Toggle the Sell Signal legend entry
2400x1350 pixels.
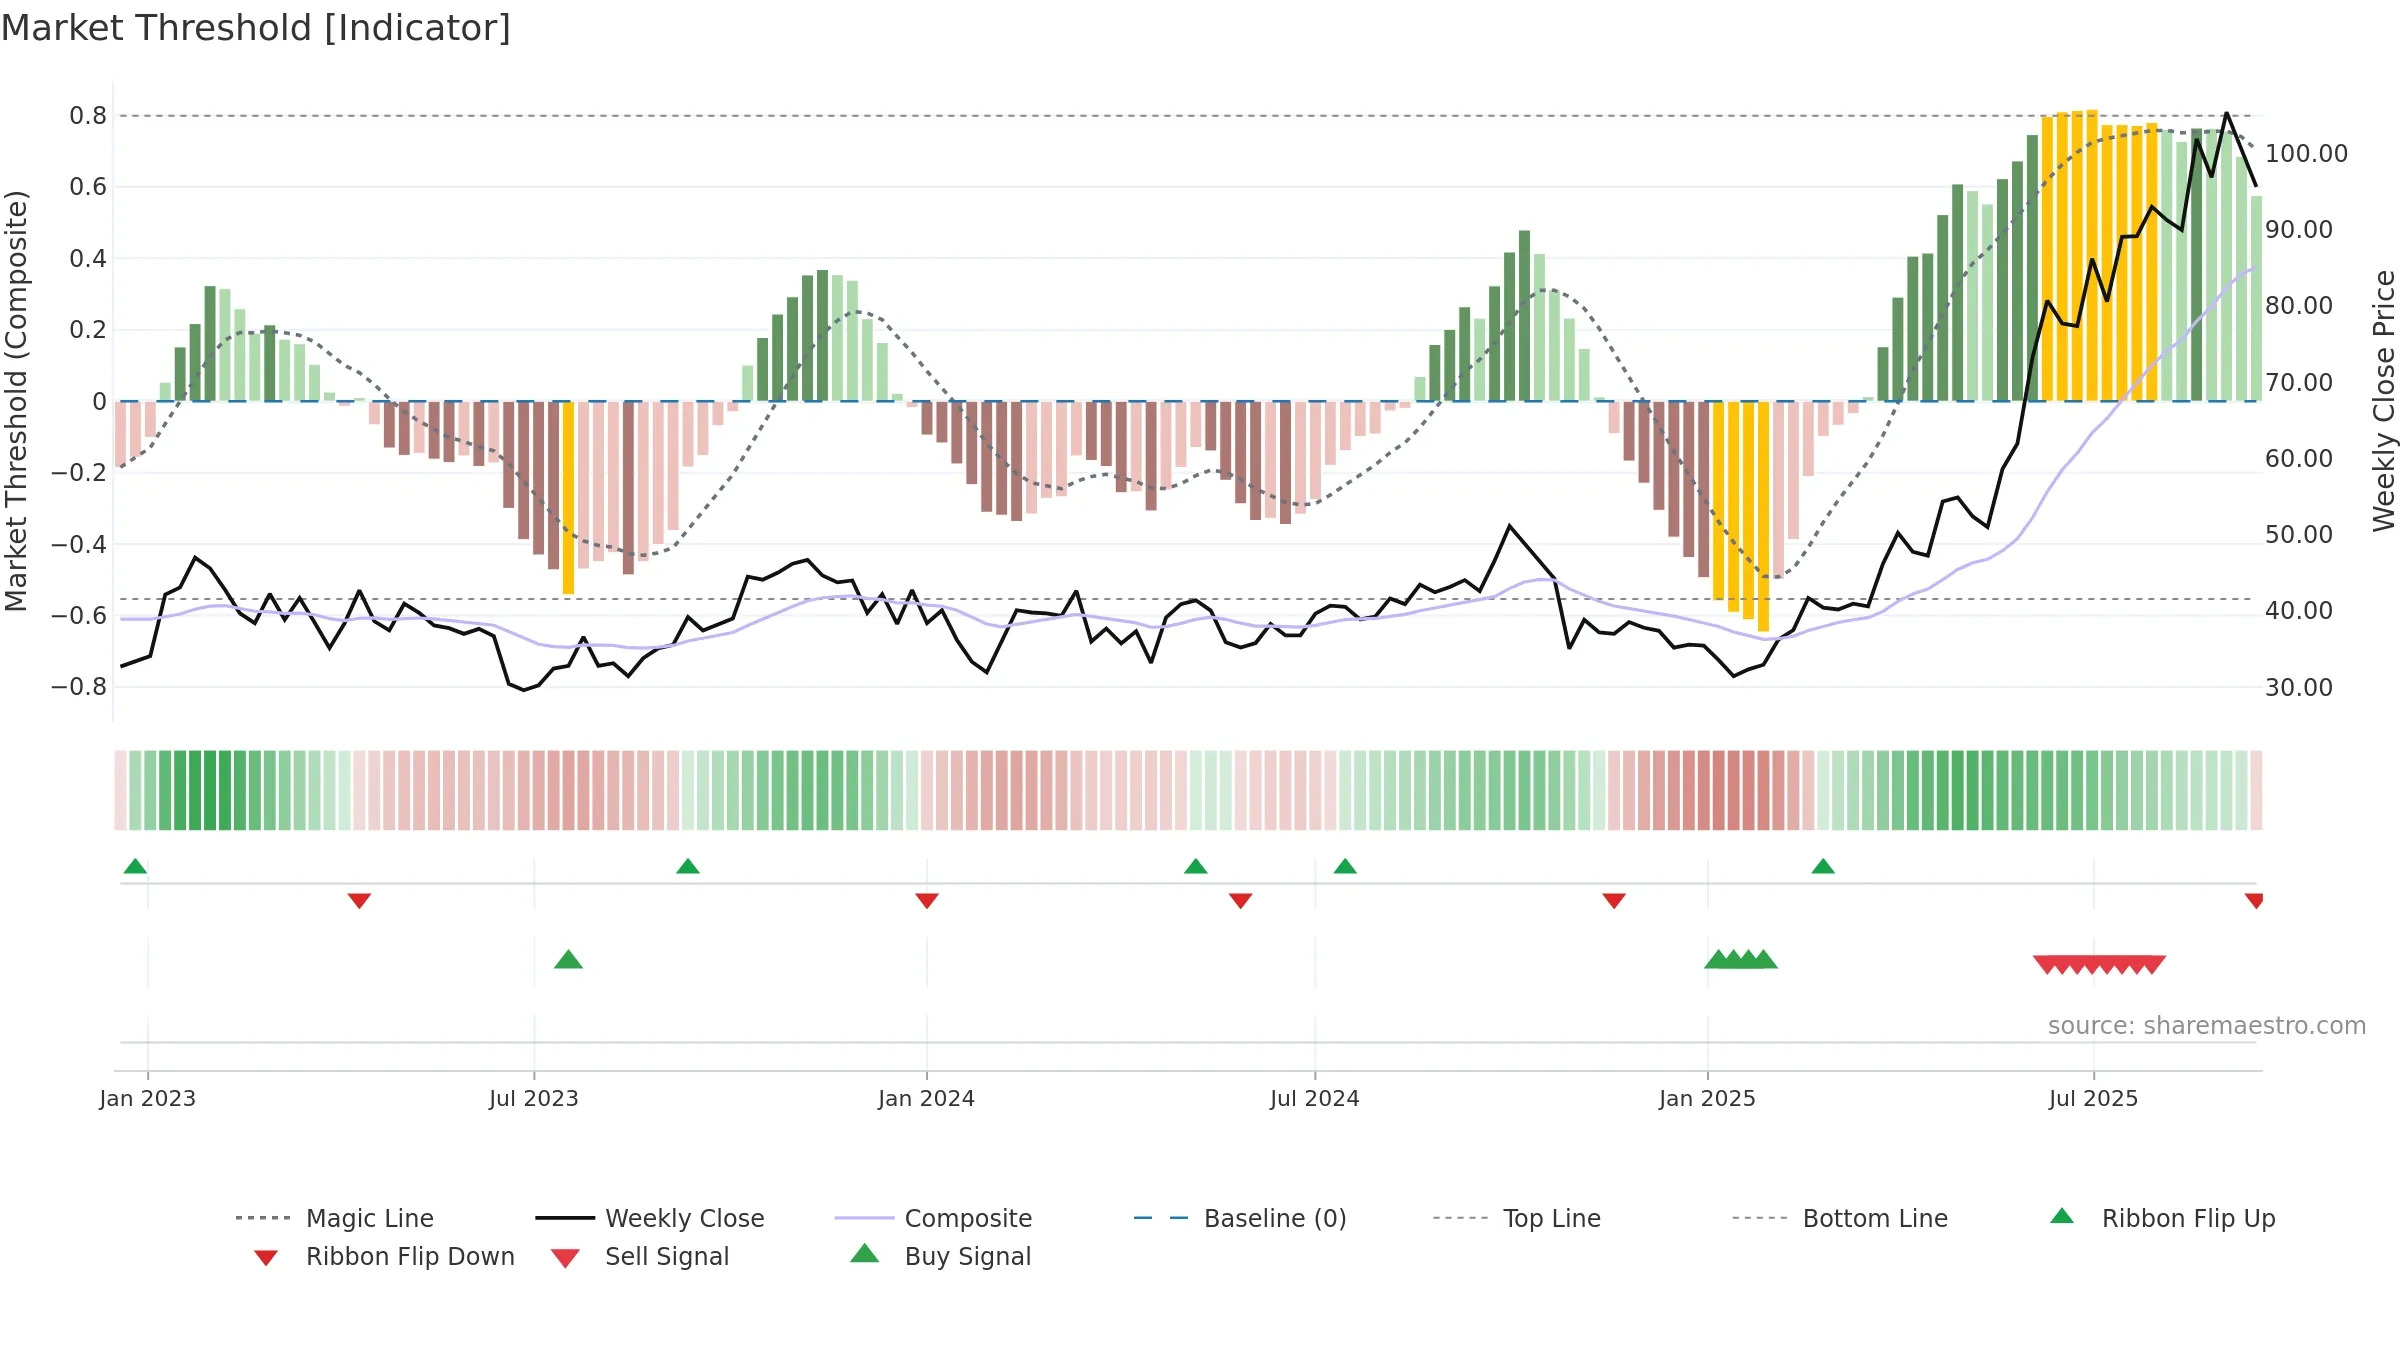click(x=640, y=1257)
